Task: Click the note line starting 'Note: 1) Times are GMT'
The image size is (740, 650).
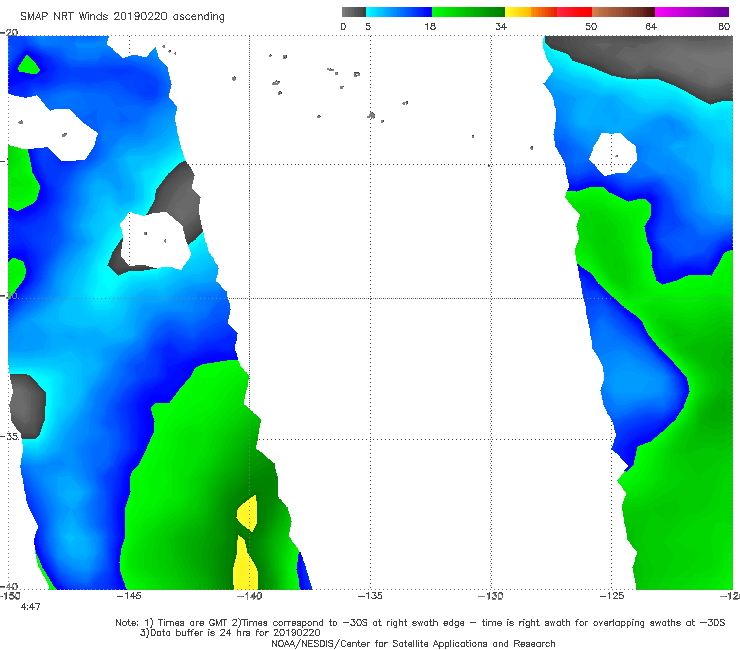Action: click(x=420, y=623)
